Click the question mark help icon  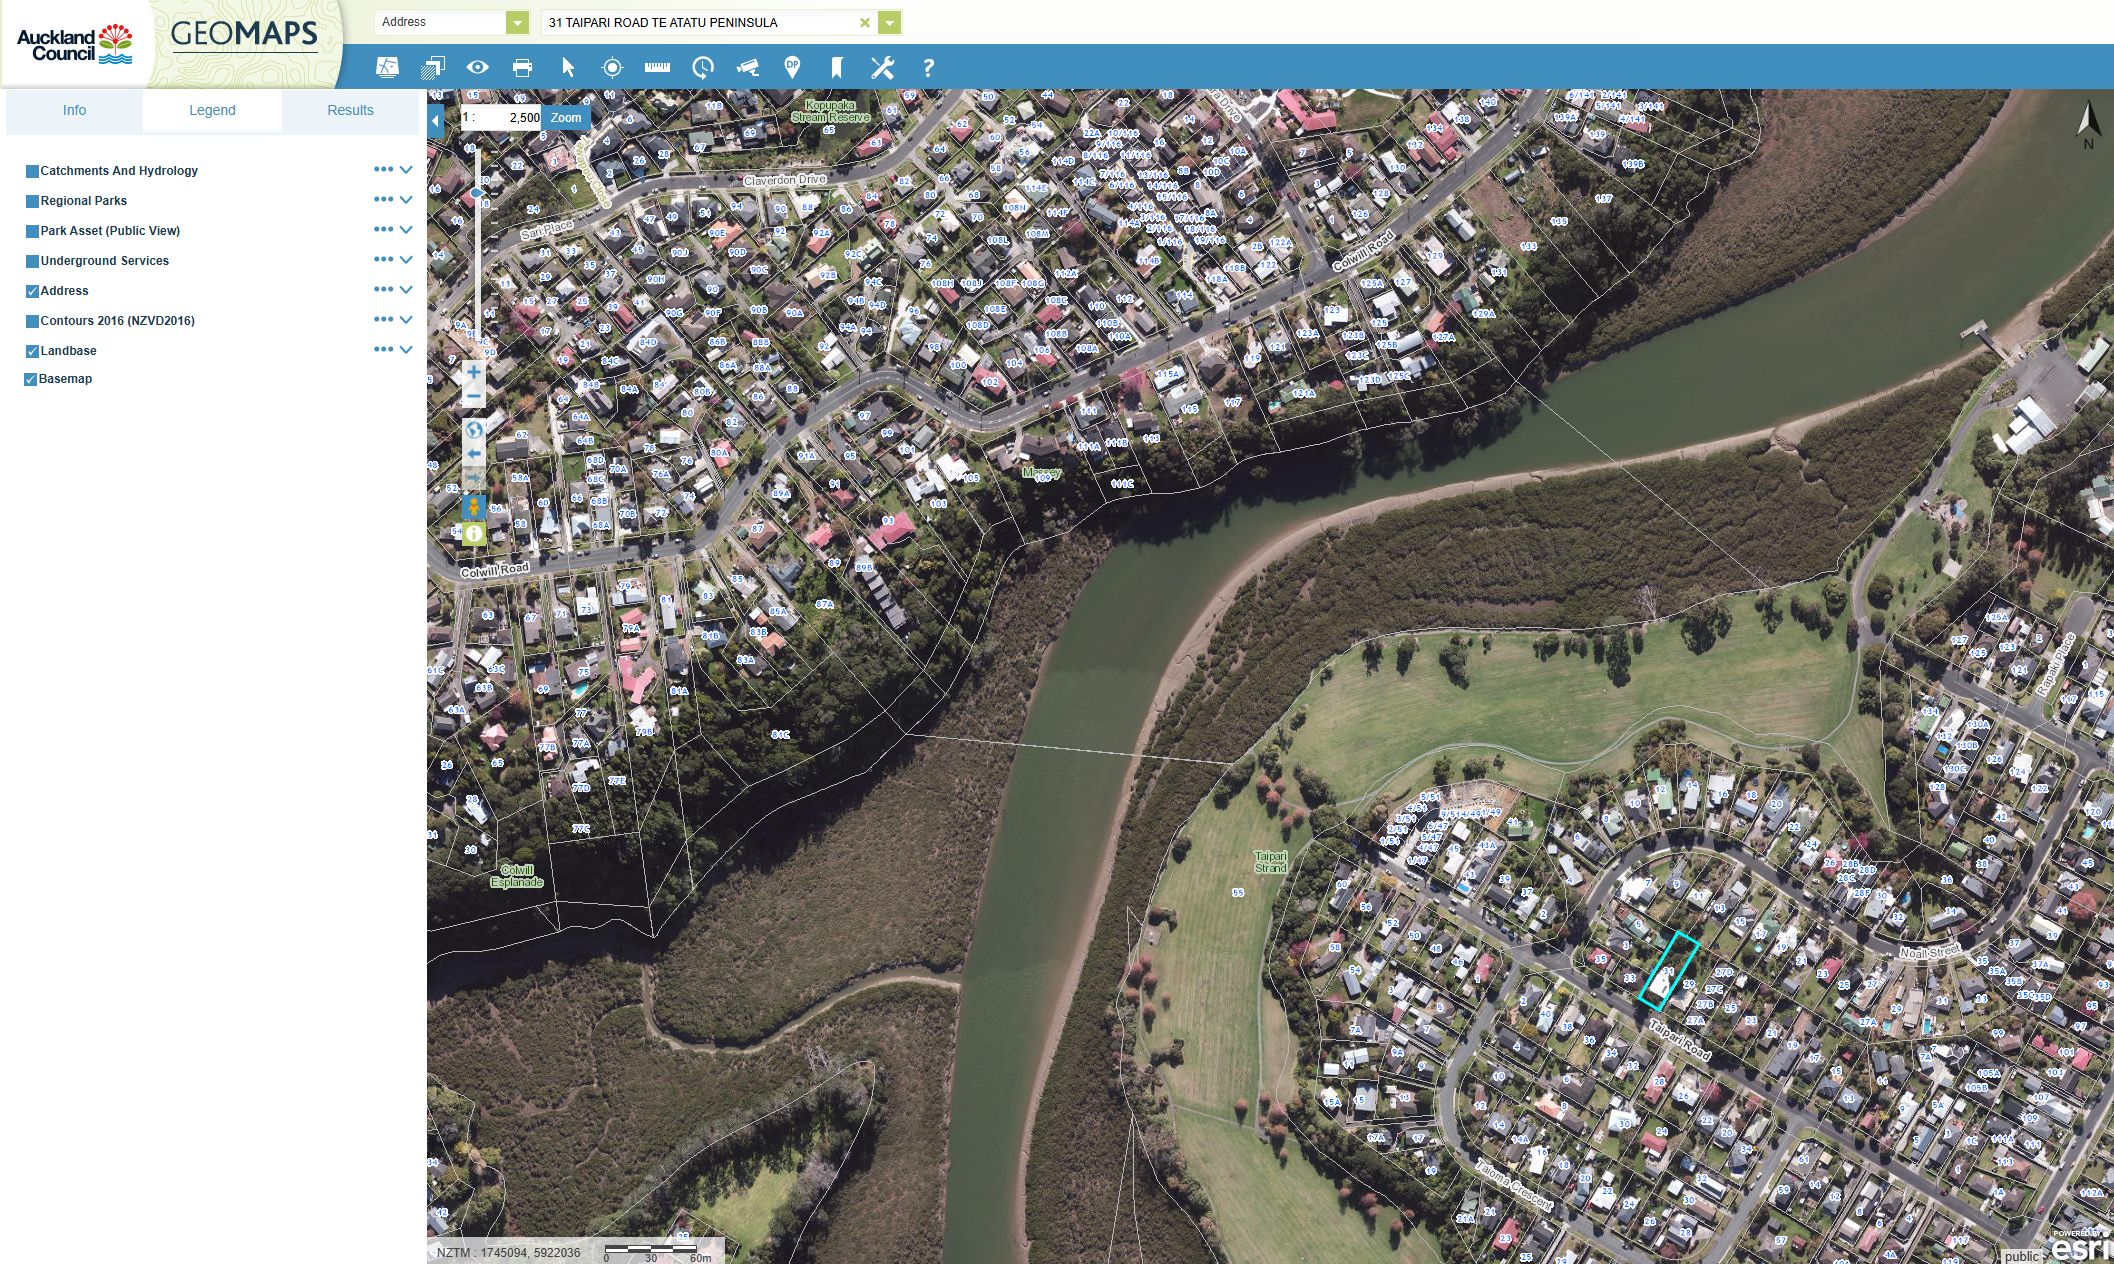(928, 68)
